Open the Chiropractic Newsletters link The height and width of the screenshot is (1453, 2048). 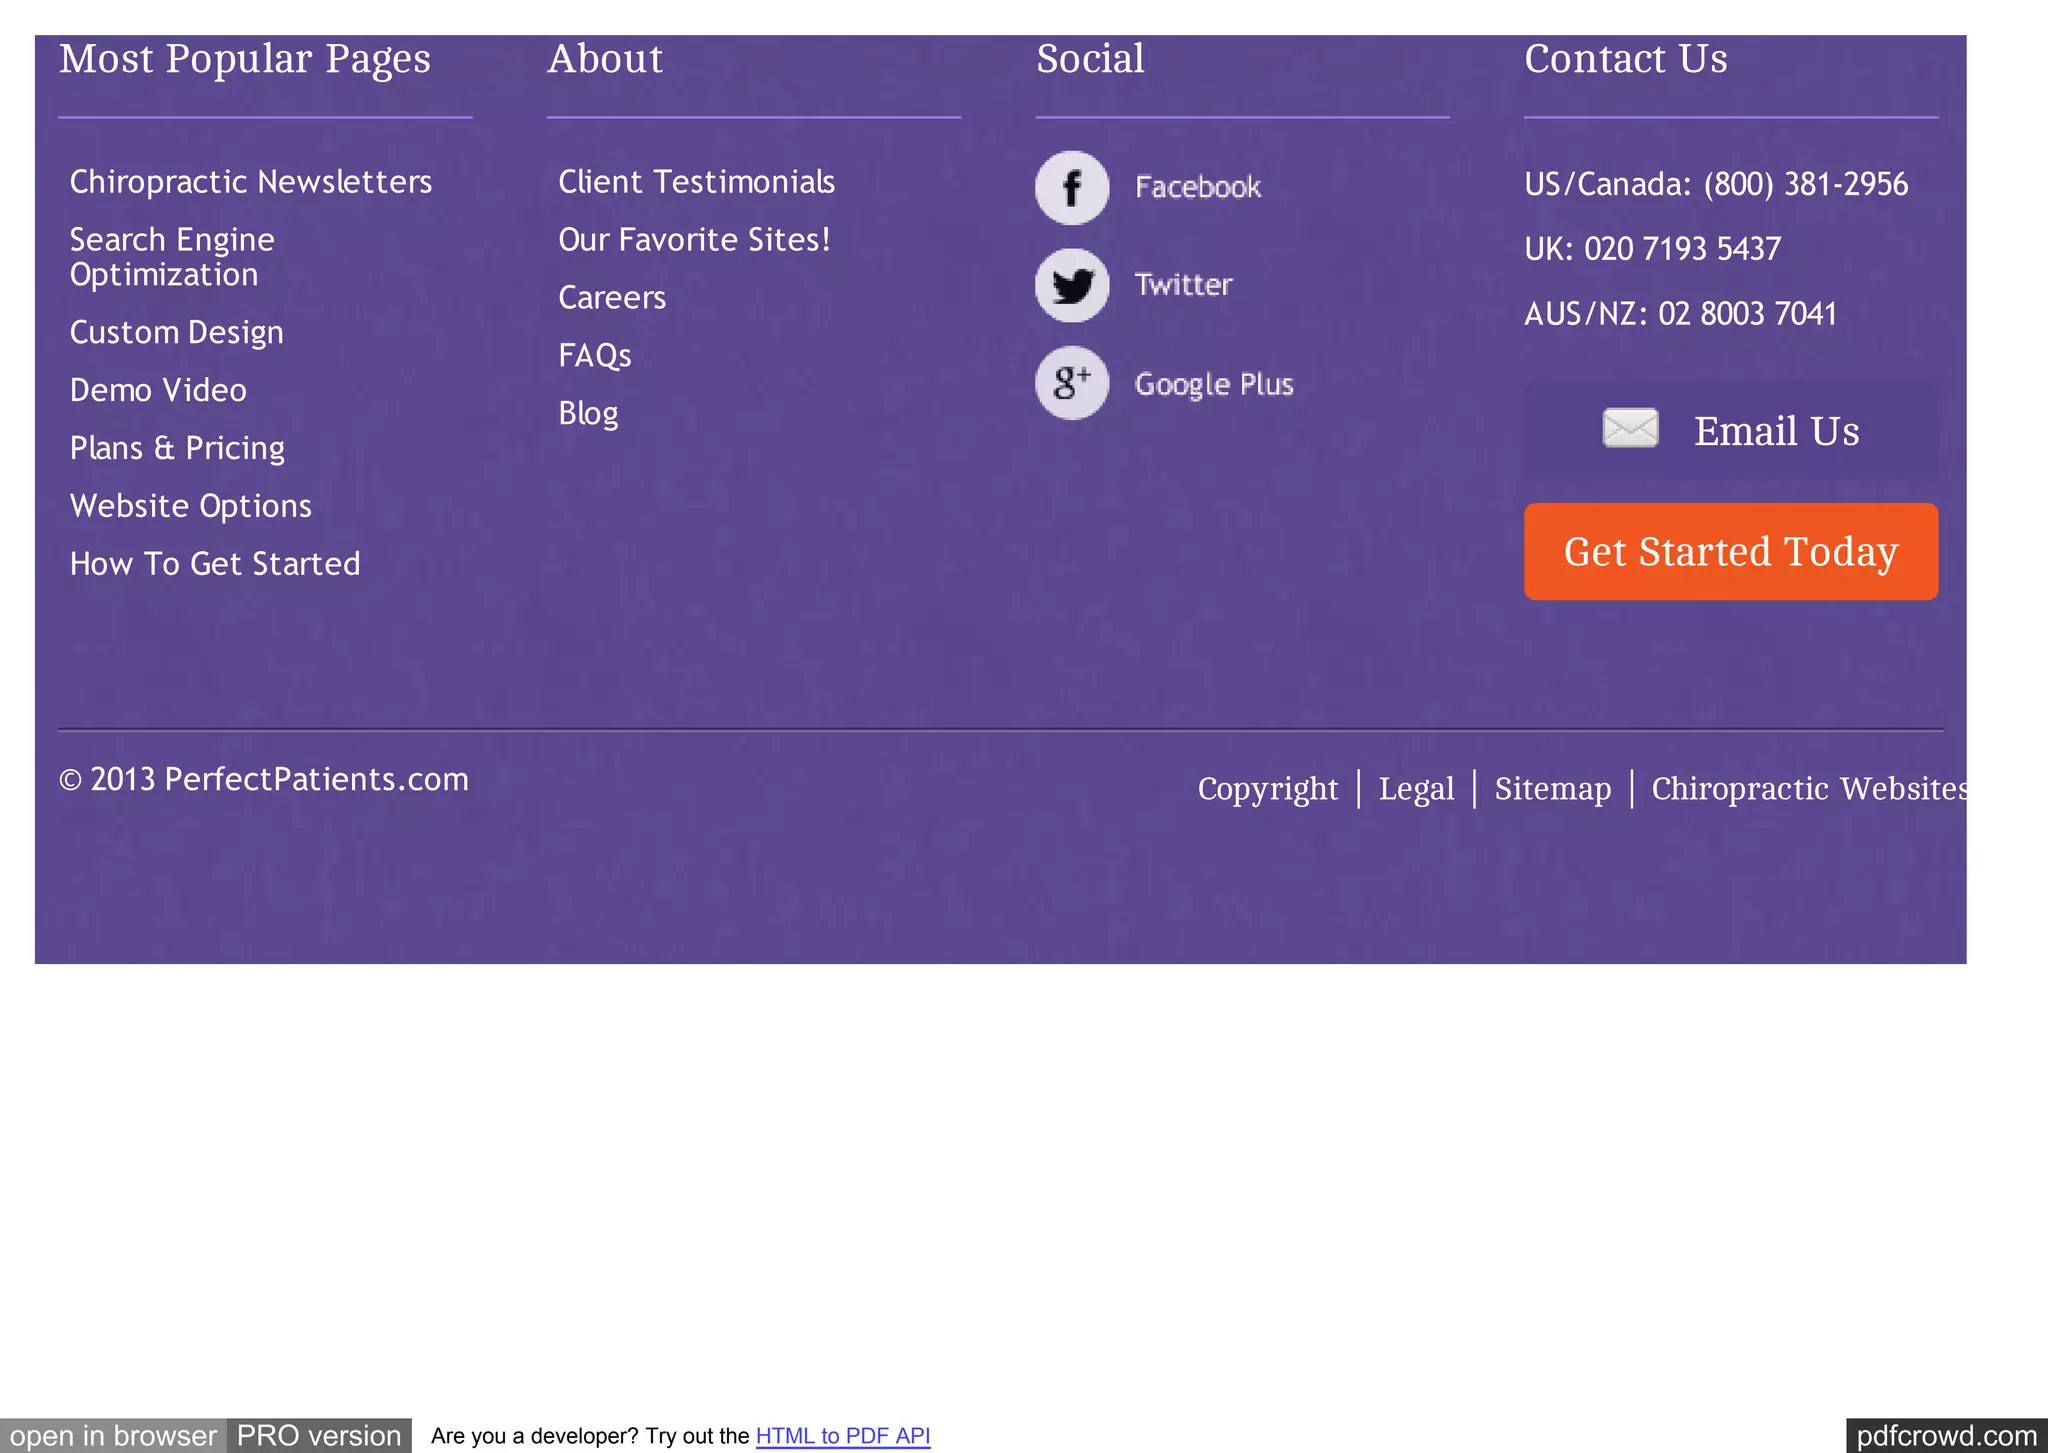tap(250, 182)
